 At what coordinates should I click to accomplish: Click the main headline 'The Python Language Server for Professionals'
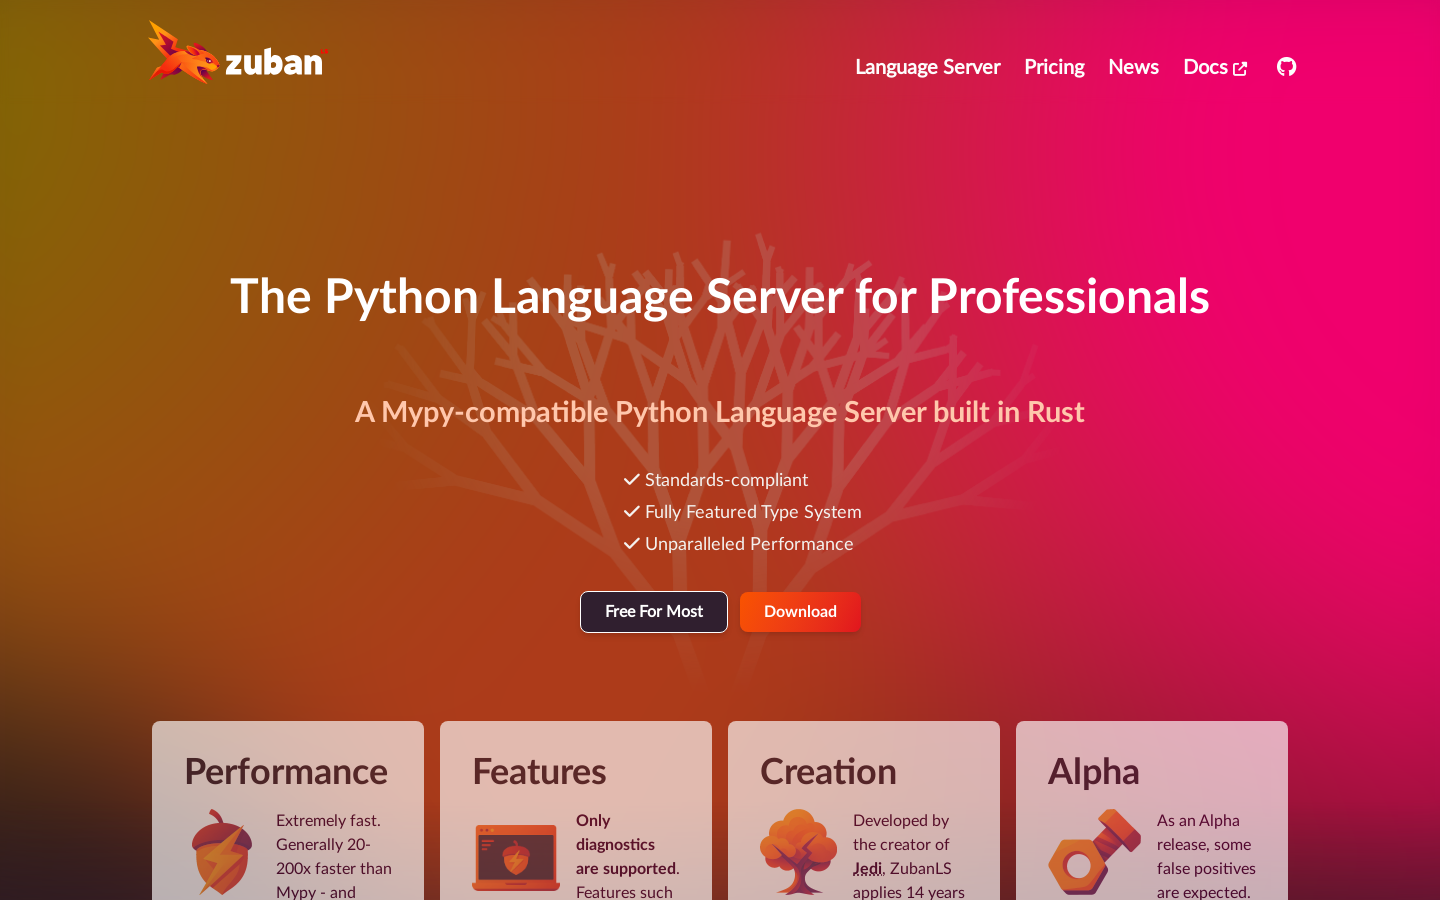click(720, 297)
